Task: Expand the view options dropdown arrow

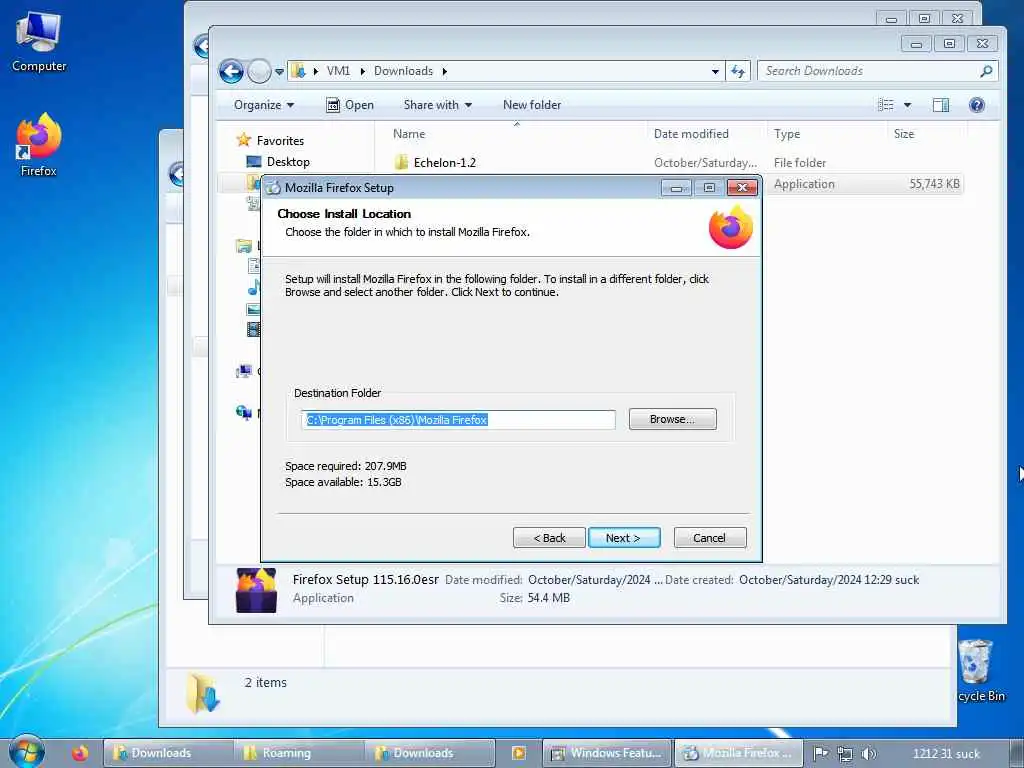Action: tap(907, 104)
